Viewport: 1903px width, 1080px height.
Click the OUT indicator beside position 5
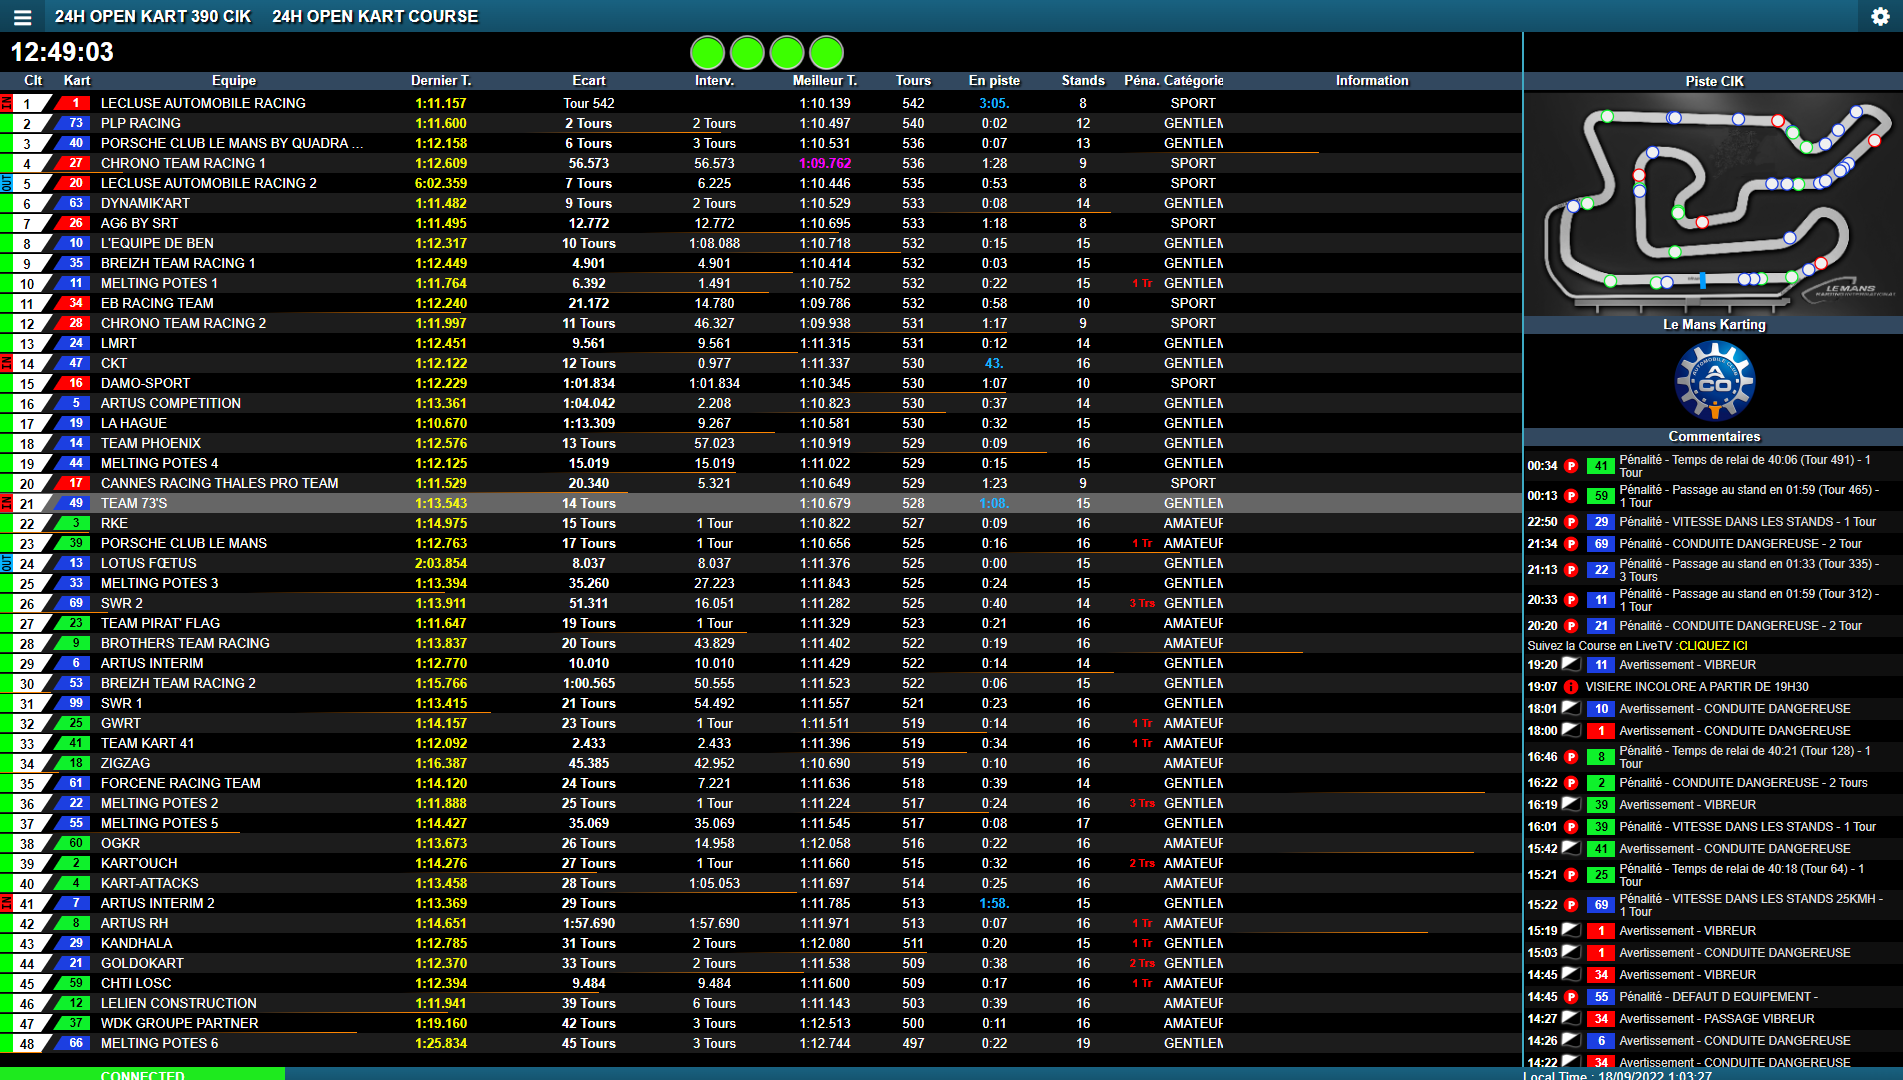[6, 183]
